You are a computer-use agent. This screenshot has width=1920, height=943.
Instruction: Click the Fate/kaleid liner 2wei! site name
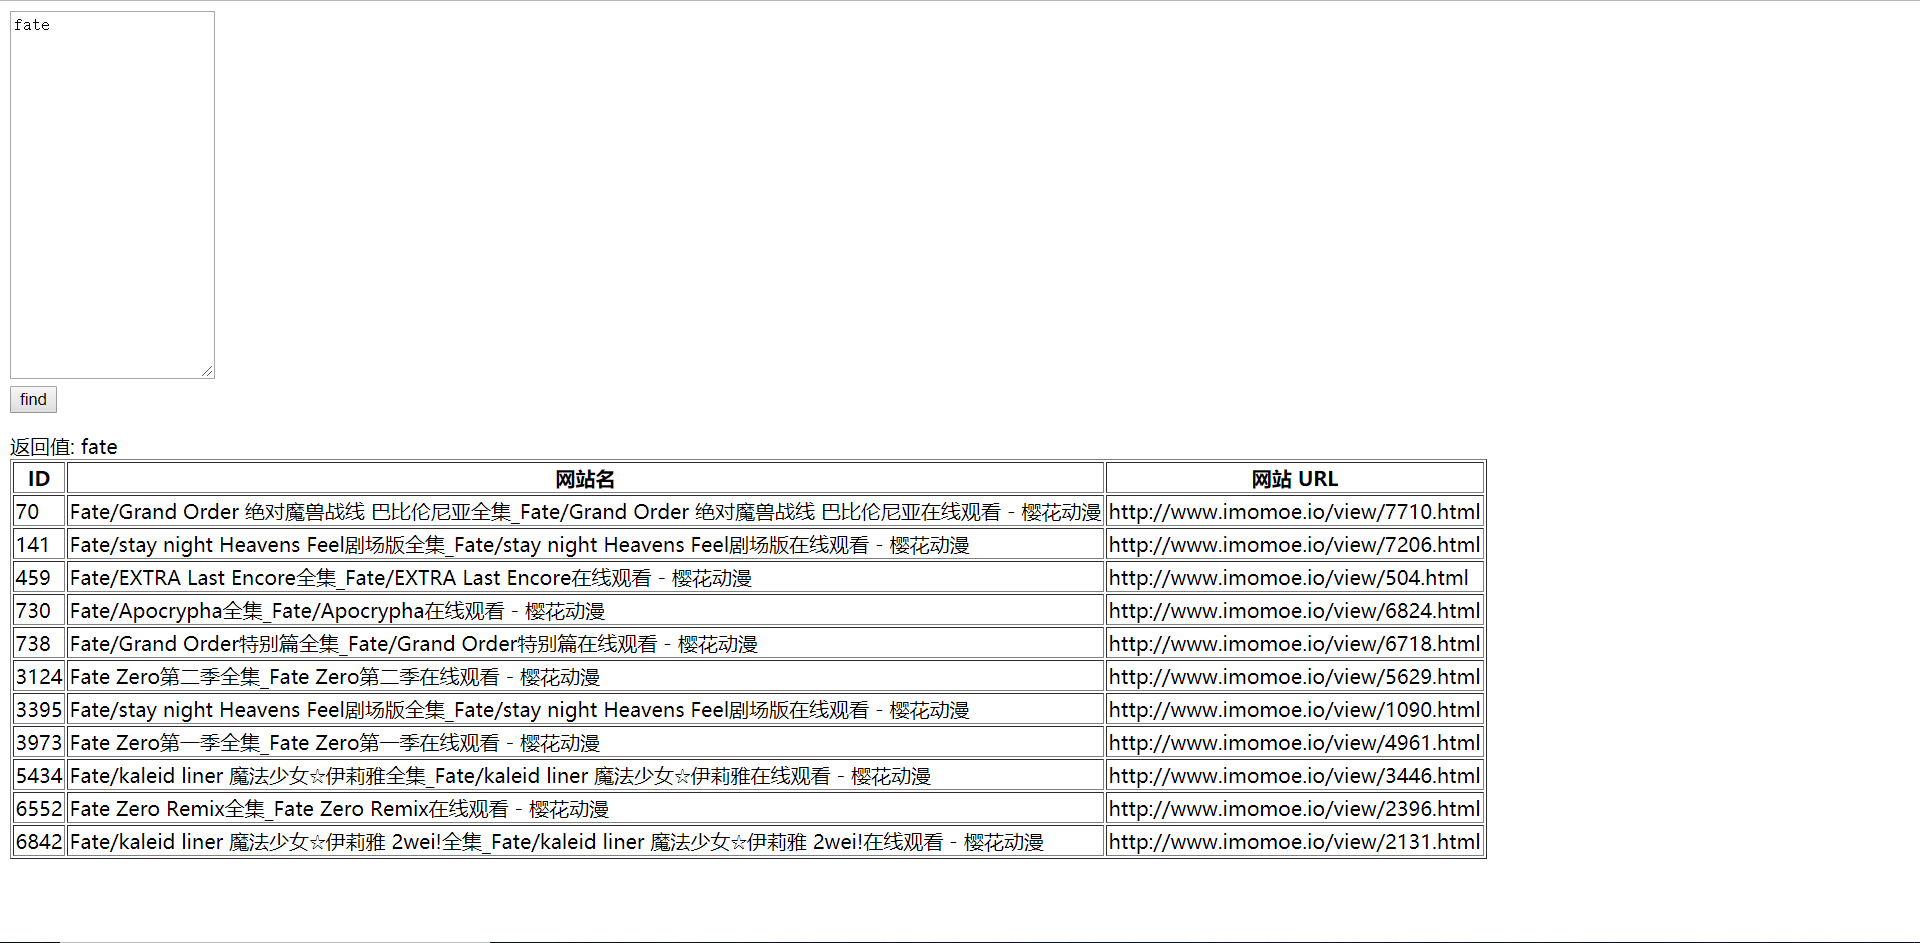[x=585, y=842]
